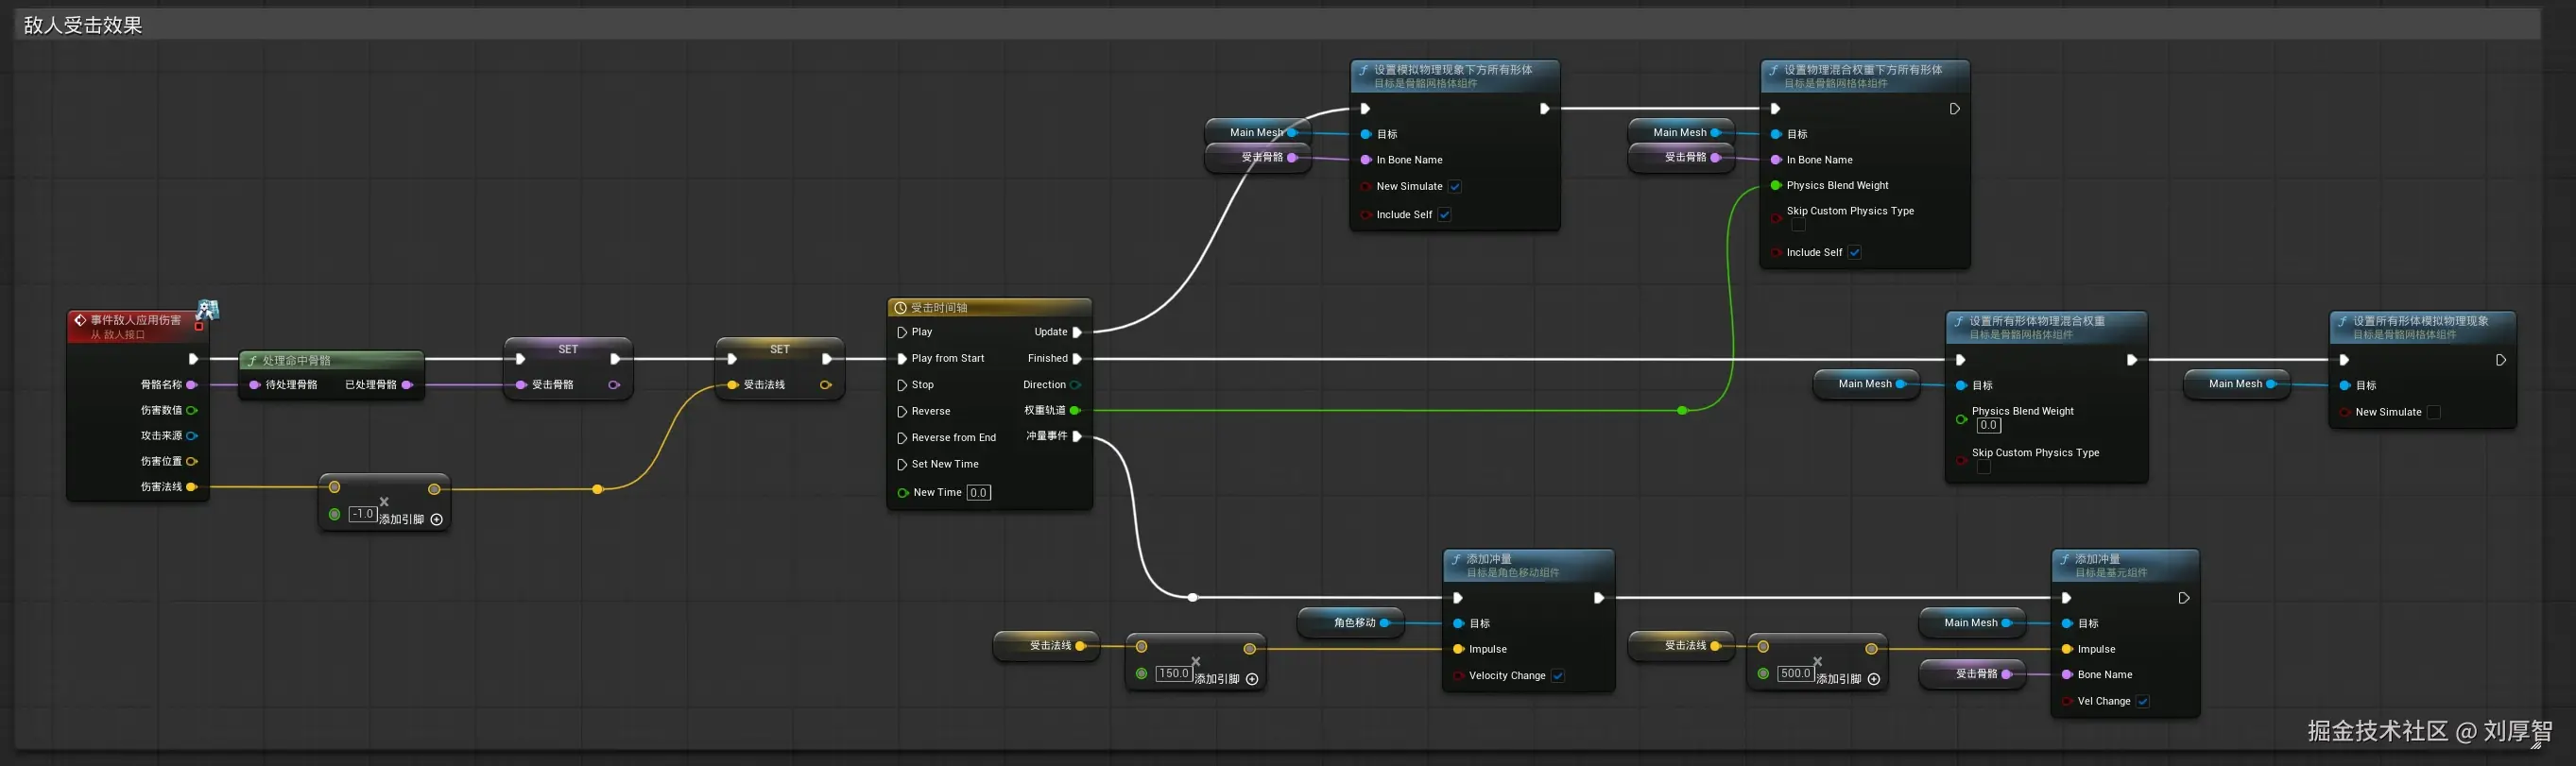The height and width of the screenshot is (766, 2576).
Task: Click the 150.0 multiplier value field
Action: (1174, 674)
